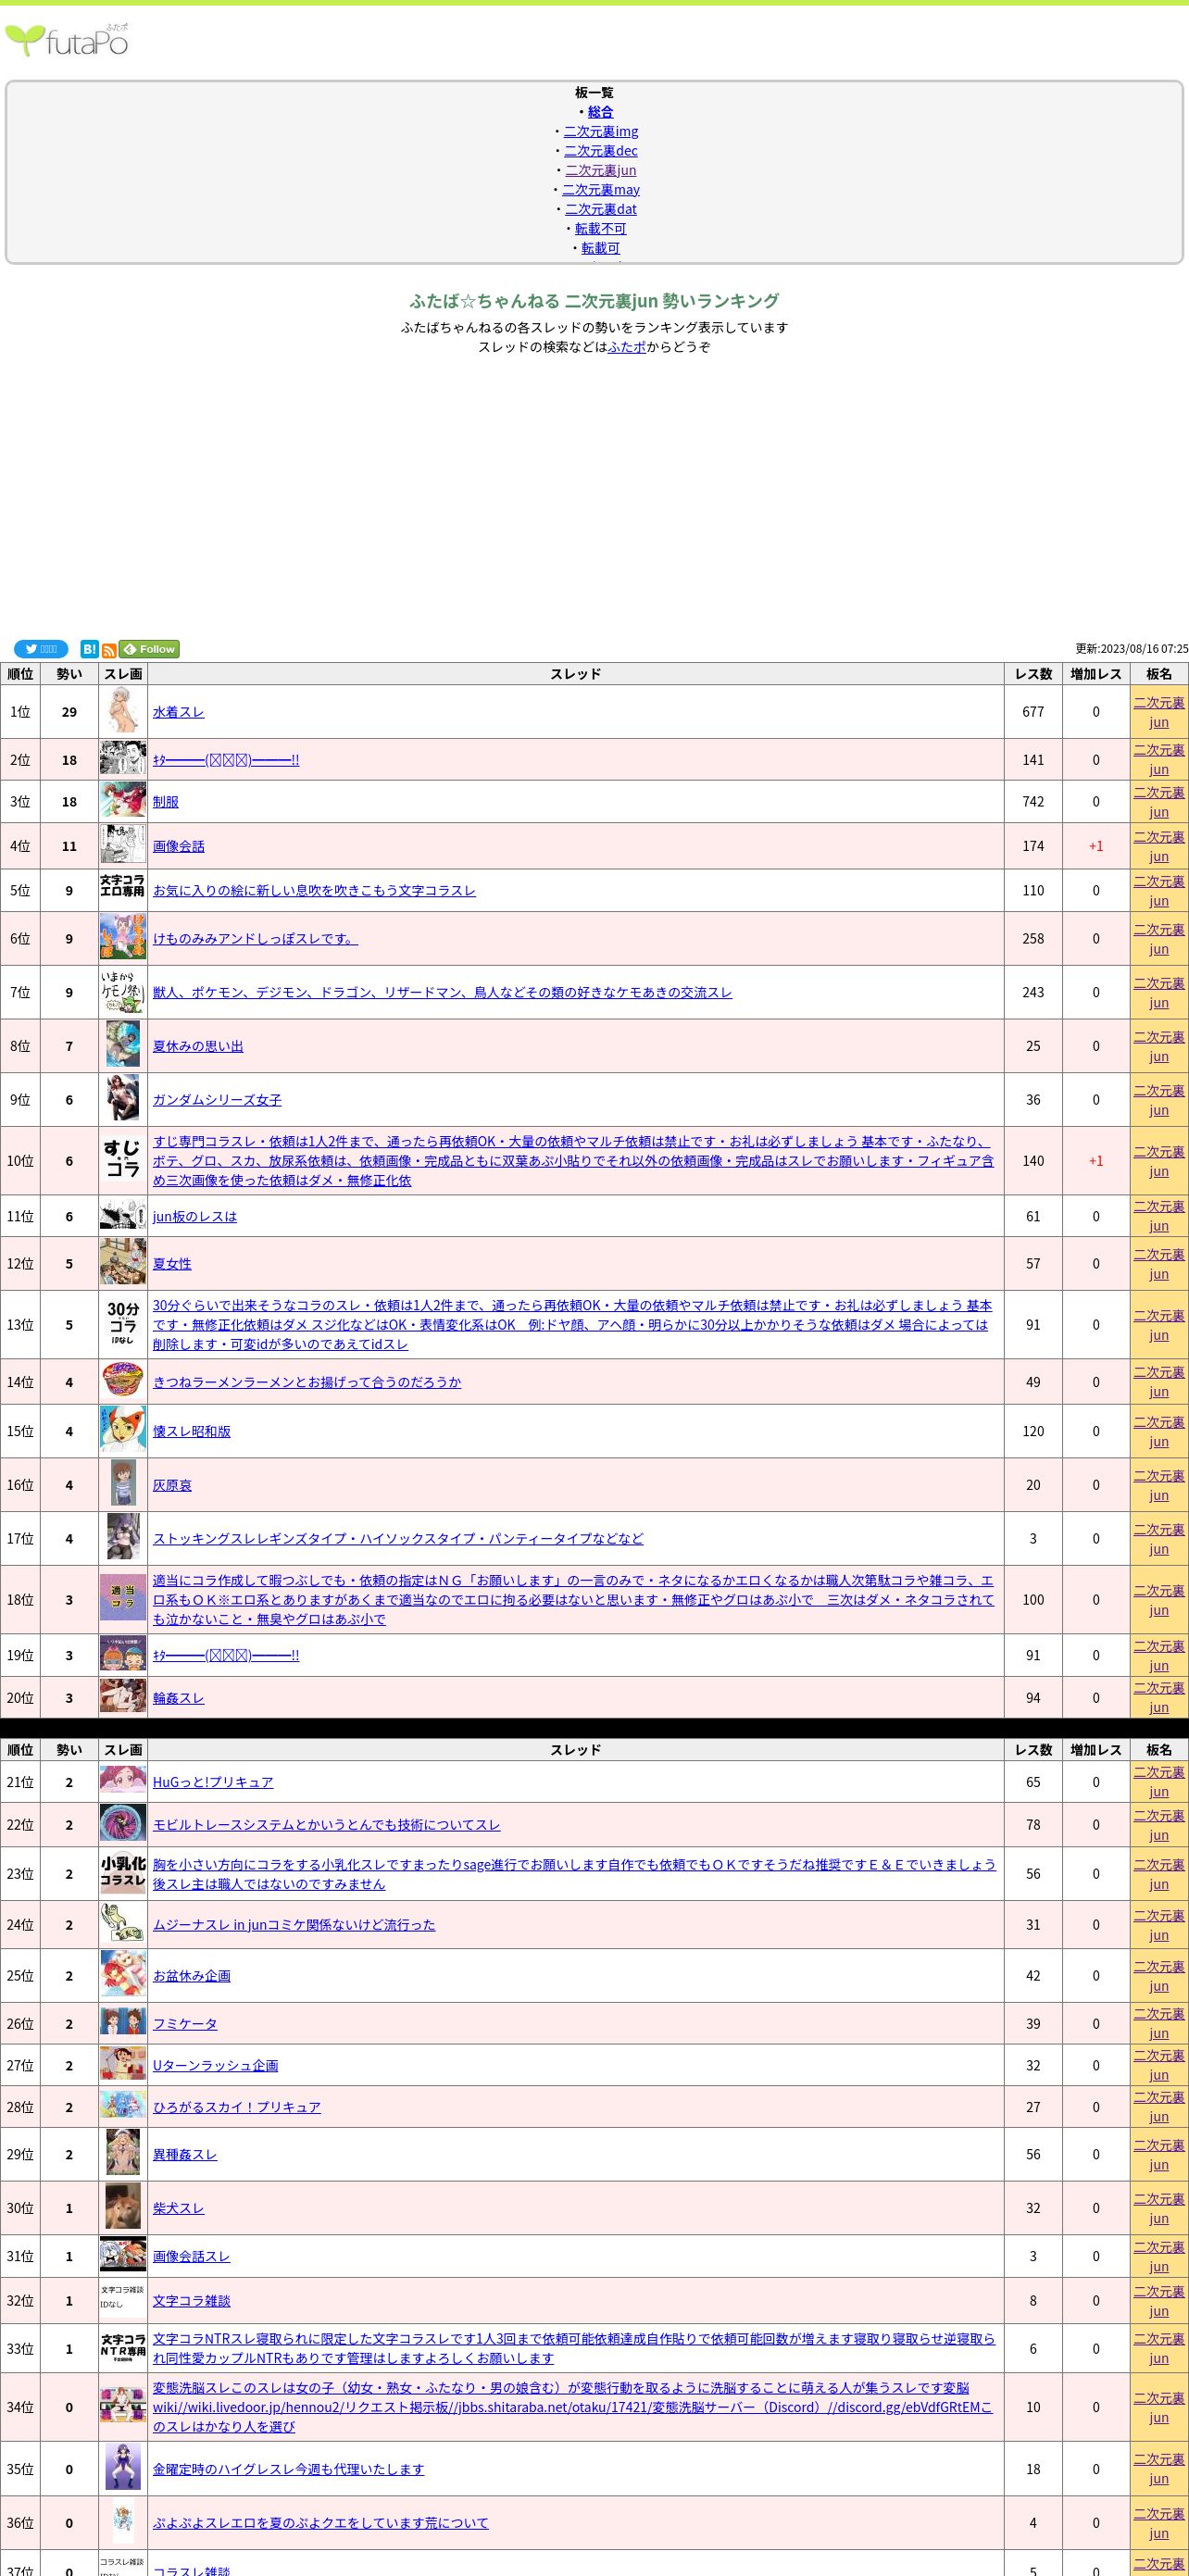
Task: Open the Uターンラッシュ企画 thread
Action: tap(215, 2066)
